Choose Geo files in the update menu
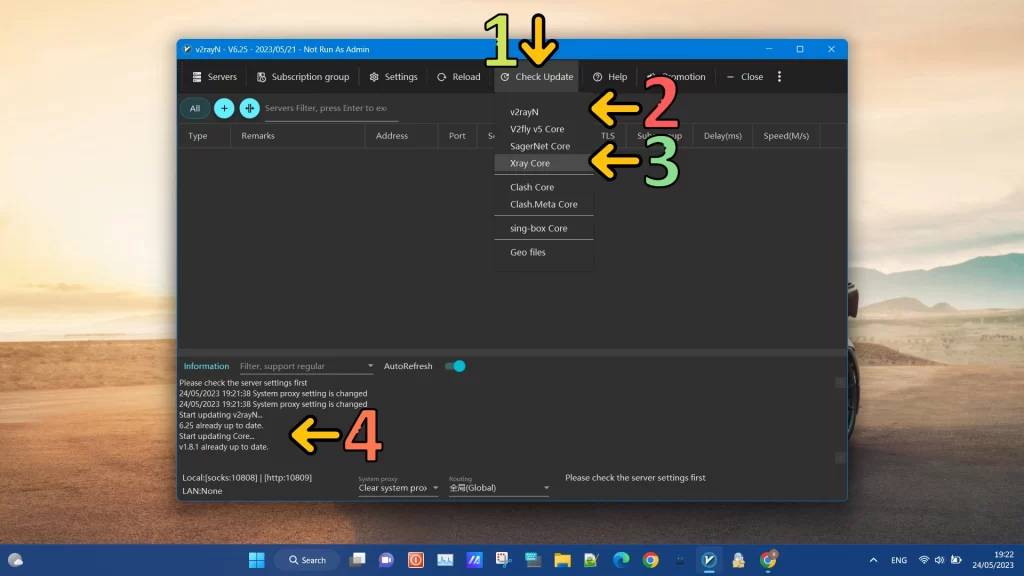Screen dimensions: 1024x576 coord(528,252)
